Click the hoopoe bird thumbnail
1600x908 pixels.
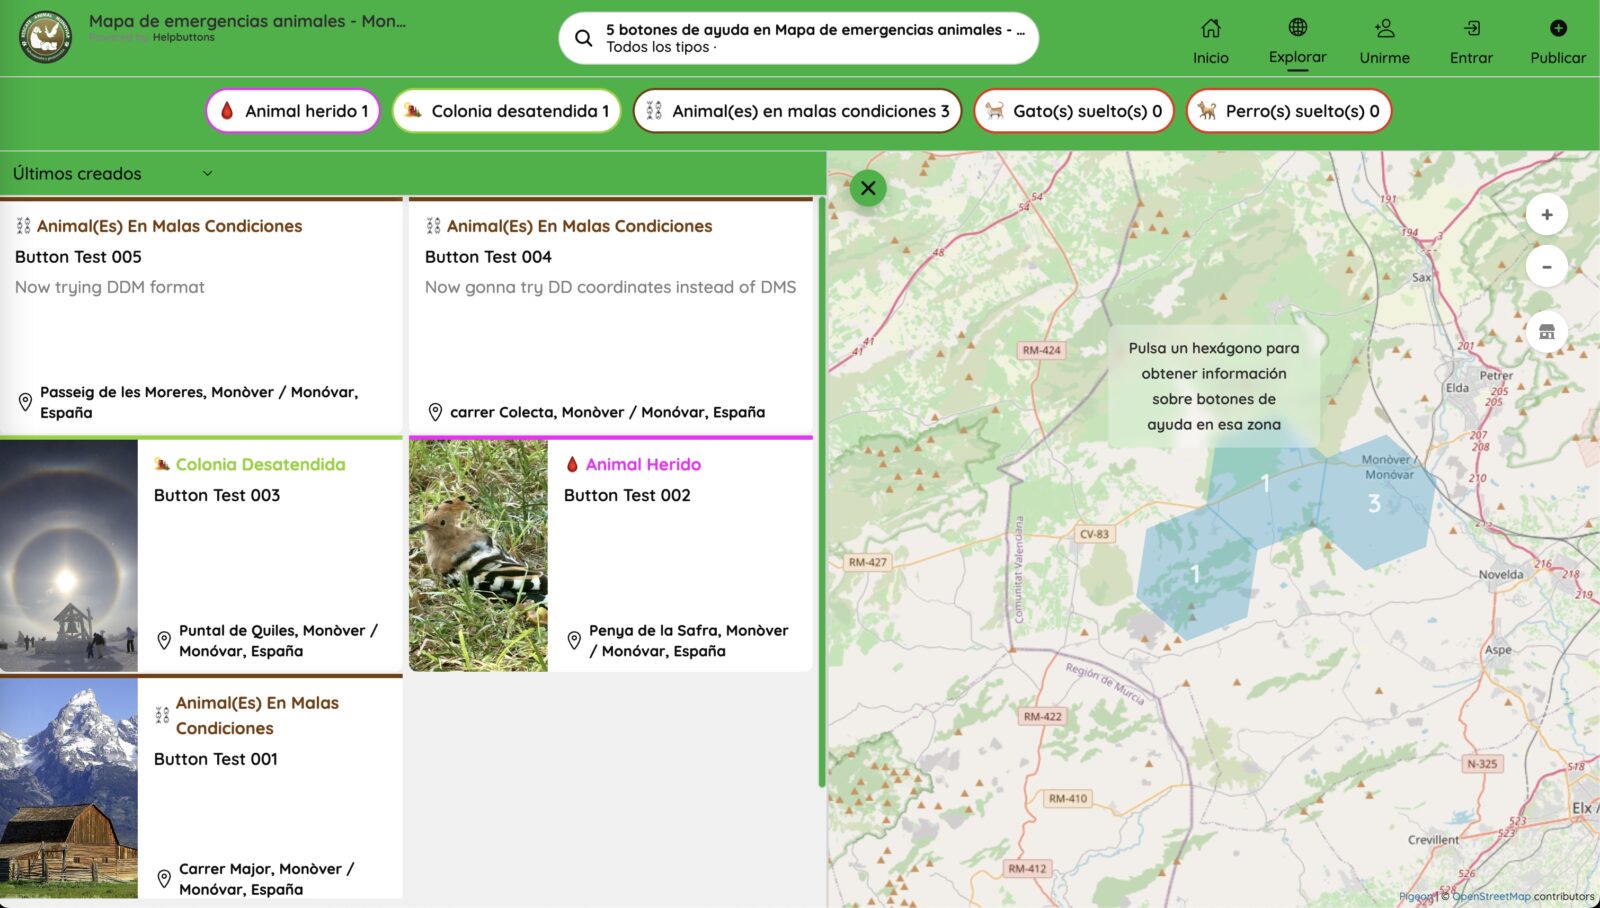(x=478, y=555)
